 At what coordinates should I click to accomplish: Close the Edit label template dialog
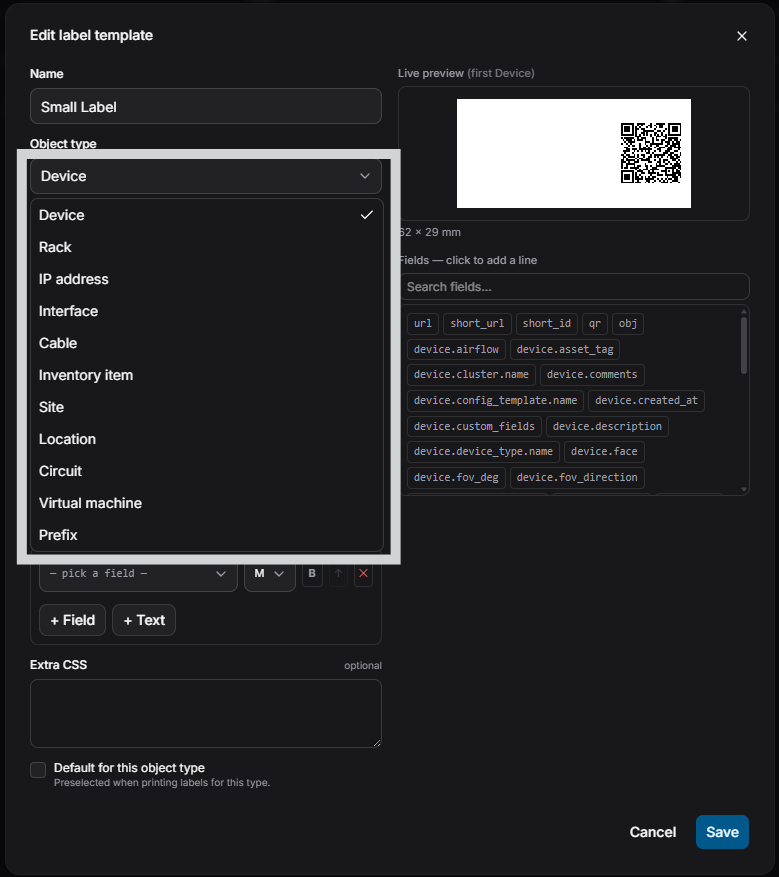742,36
